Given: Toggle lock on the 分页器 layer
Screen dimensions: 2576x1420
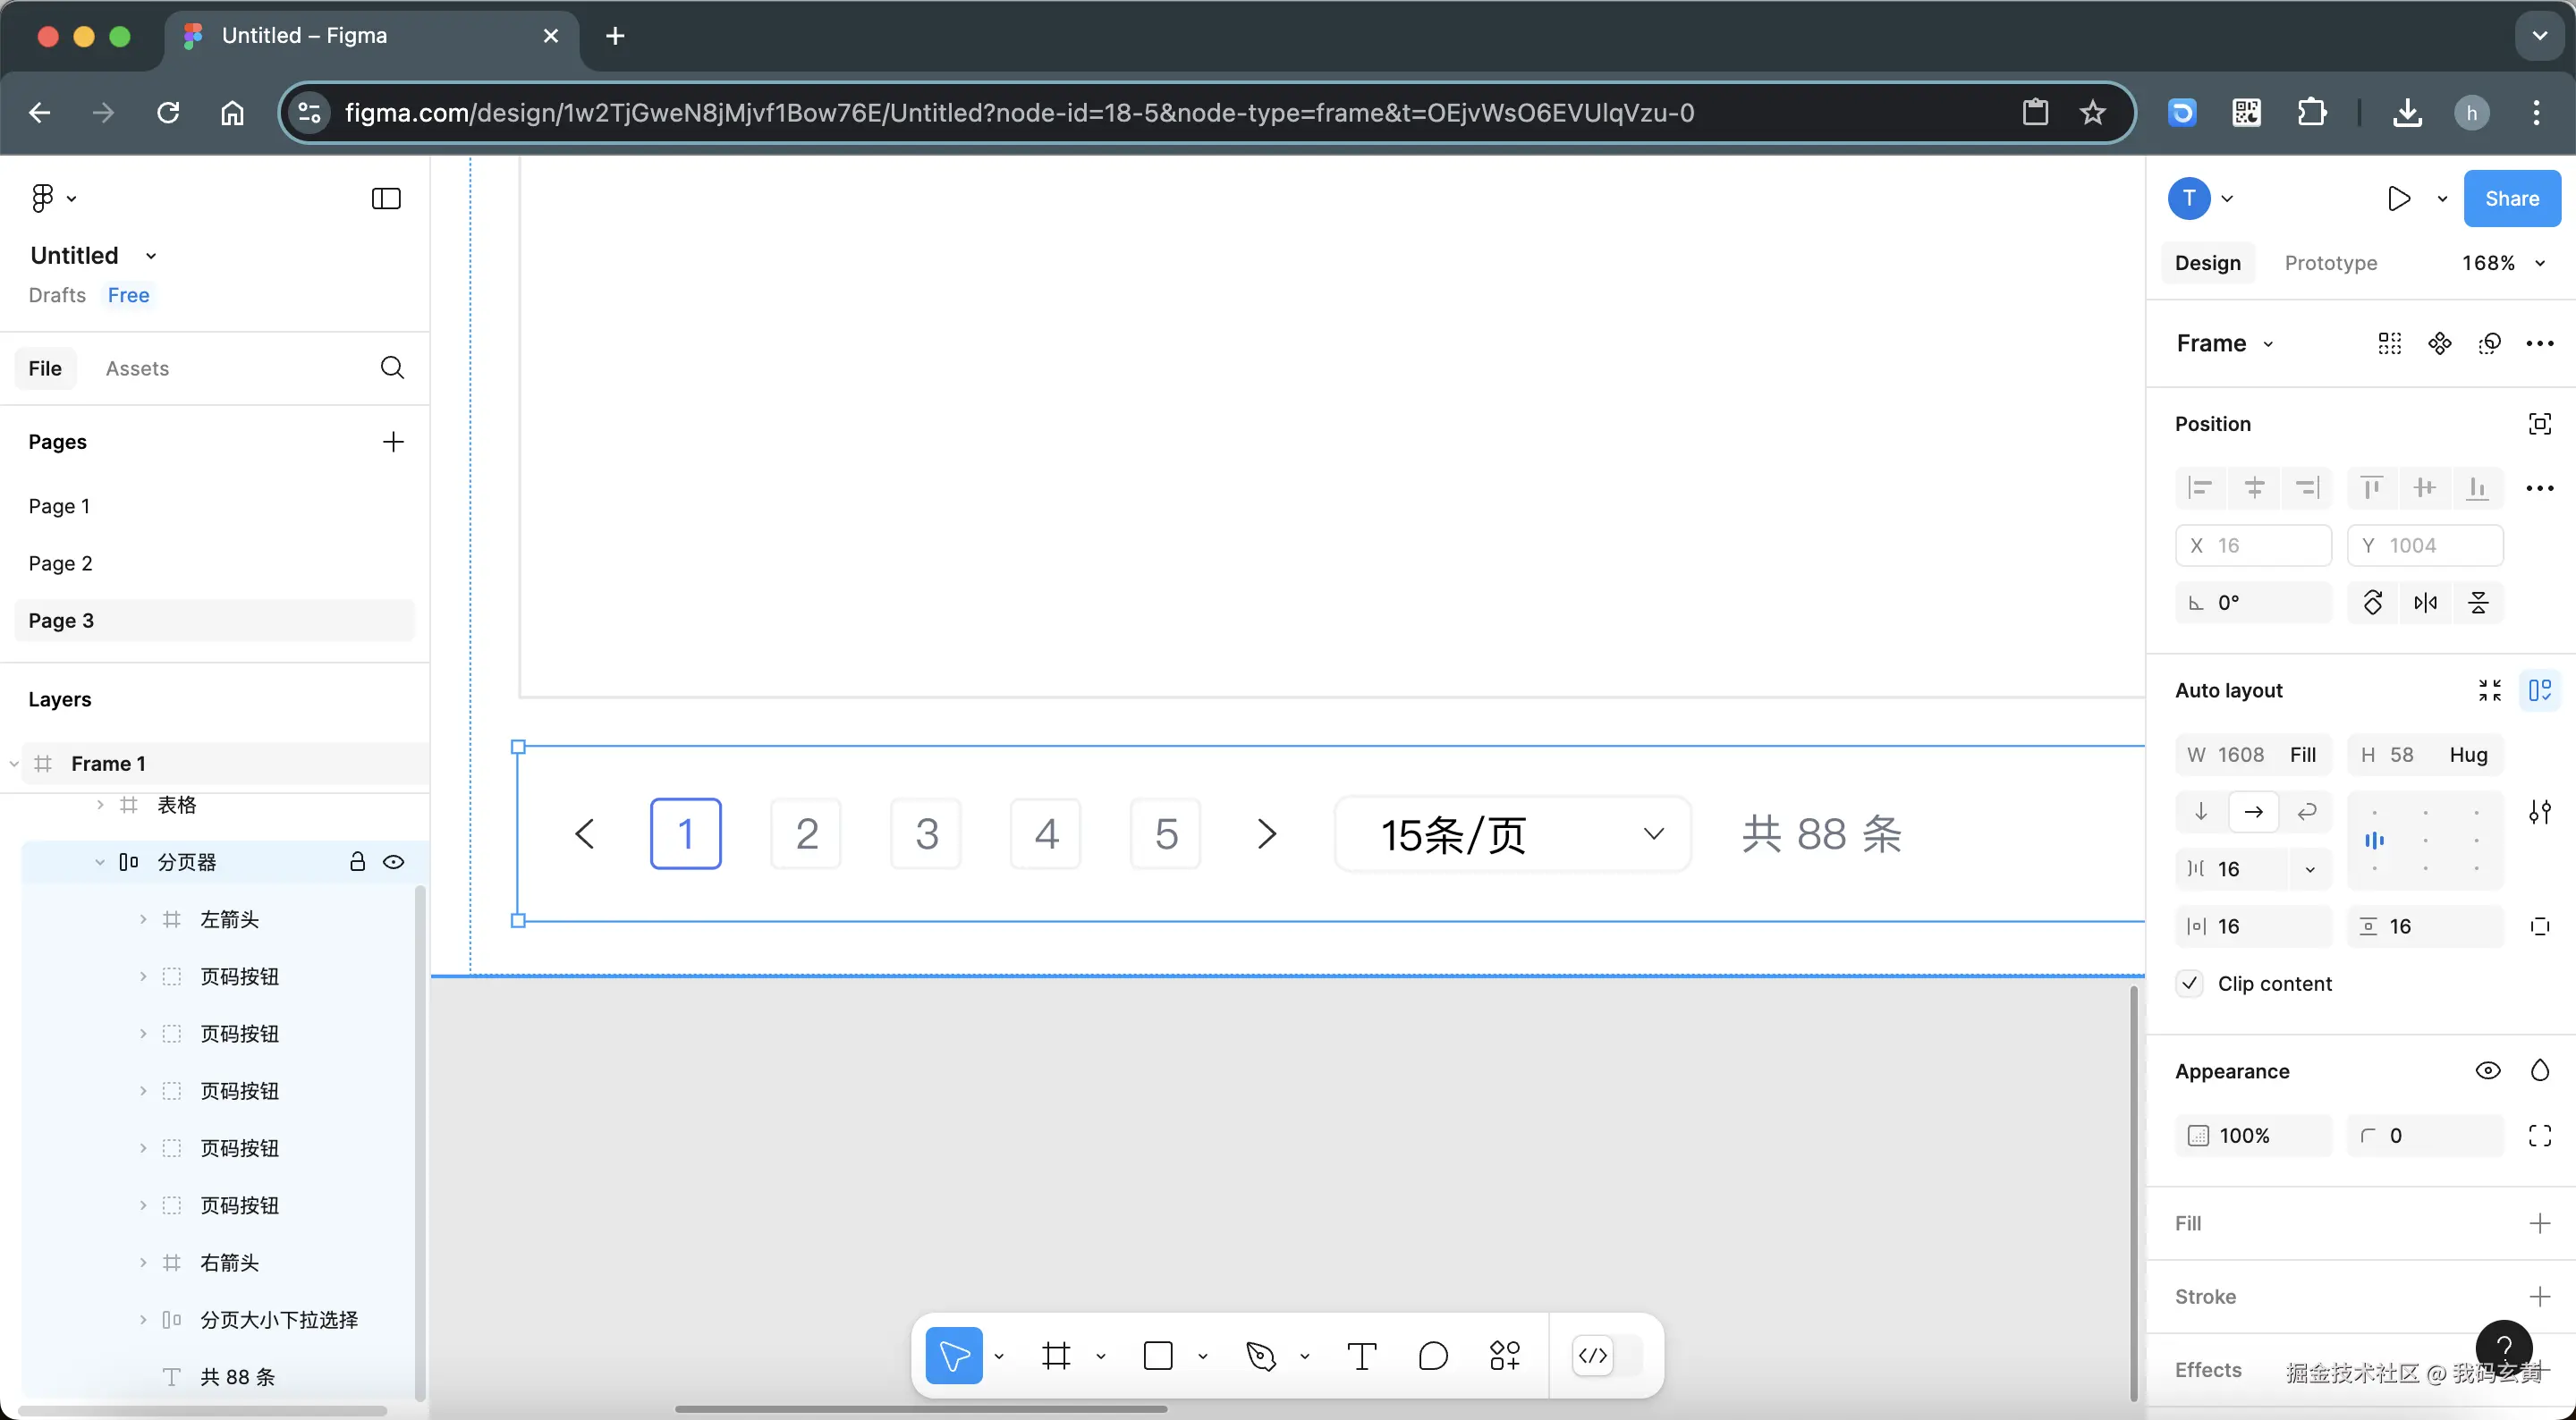Looking at the screenshot, I should tap(357, 862).
